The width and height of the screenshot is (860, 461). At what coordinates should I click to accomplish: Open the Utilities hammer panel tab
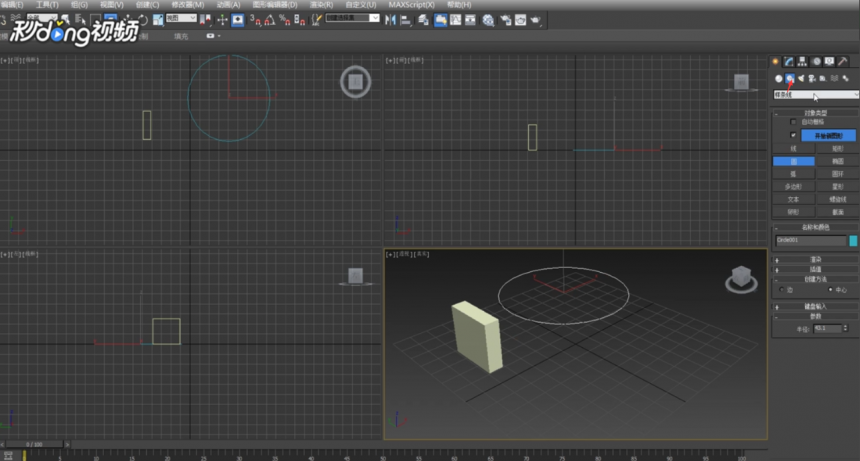pos(843,61)
